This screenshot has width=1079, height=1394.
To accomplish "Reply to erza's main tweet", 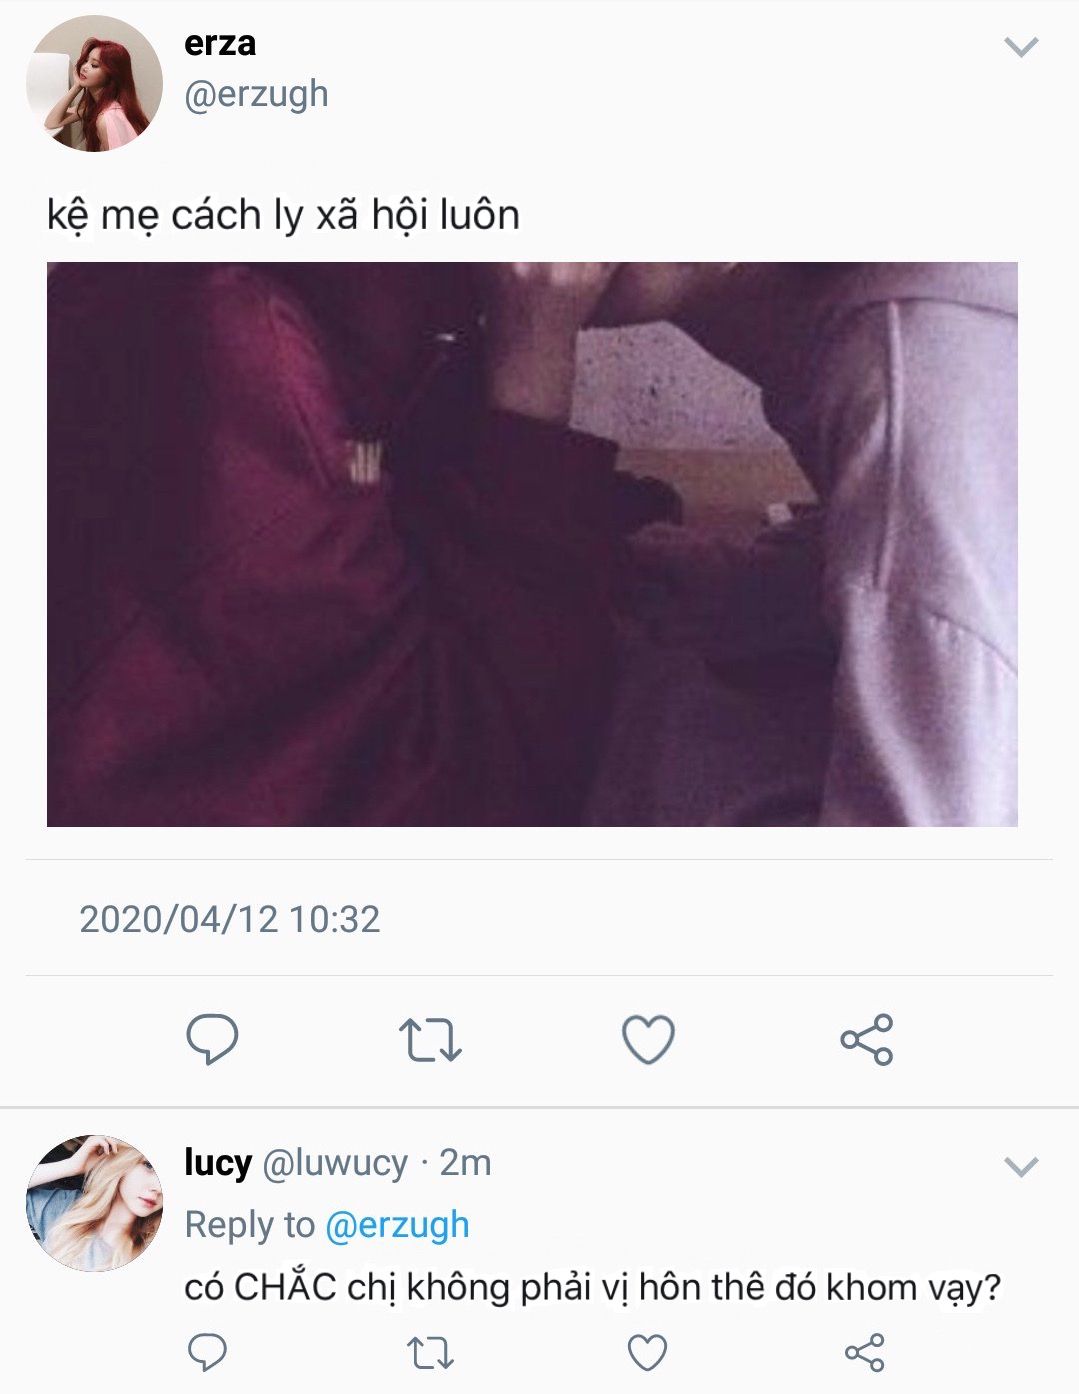I will [x=212, y=1039].
